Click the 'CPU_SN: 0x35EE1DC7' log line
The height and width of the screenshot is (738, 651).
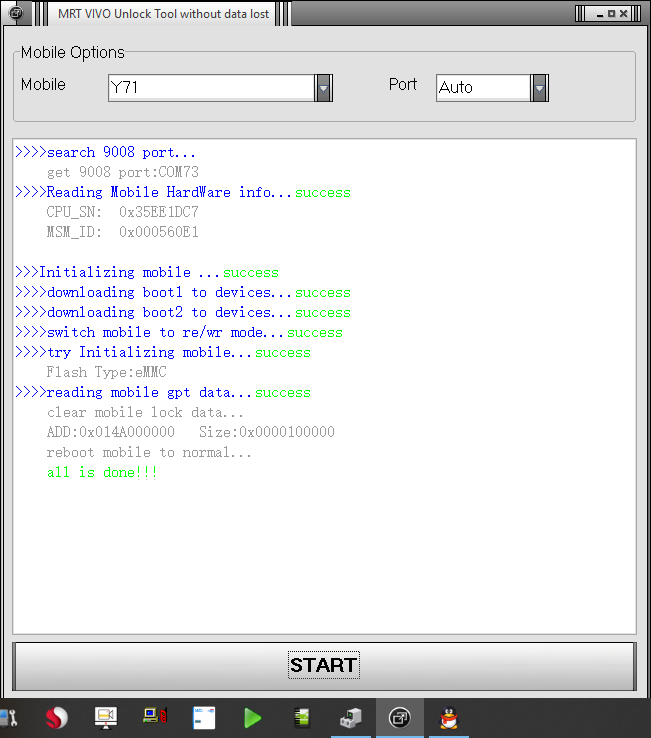122,212
